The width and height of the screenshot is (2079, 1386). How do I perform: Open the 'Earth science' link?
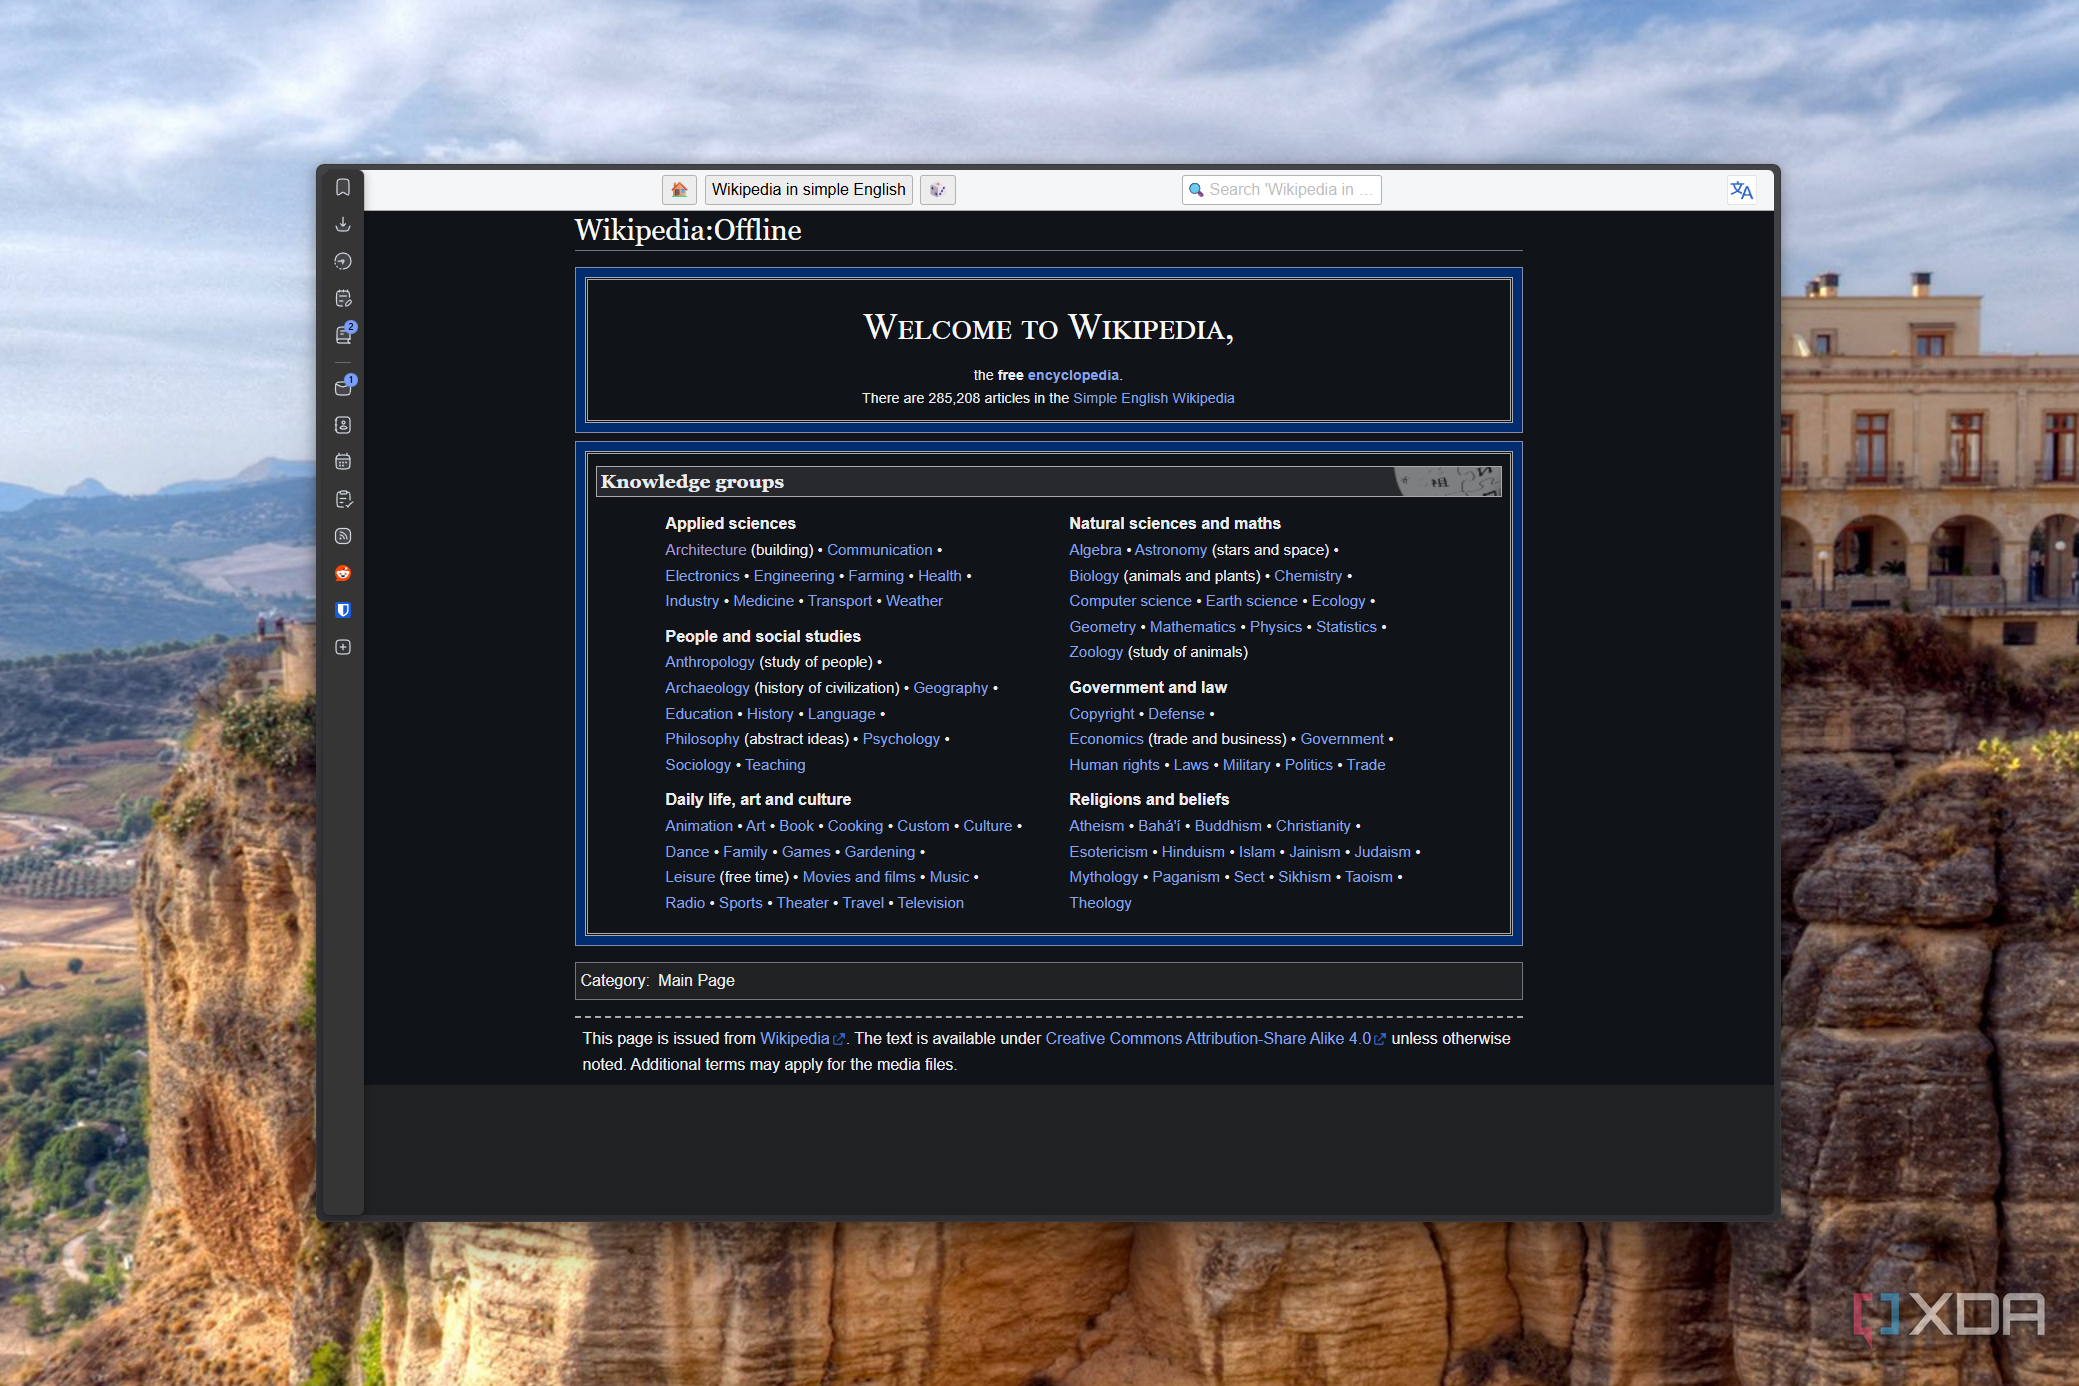(x=1251, y=601)
